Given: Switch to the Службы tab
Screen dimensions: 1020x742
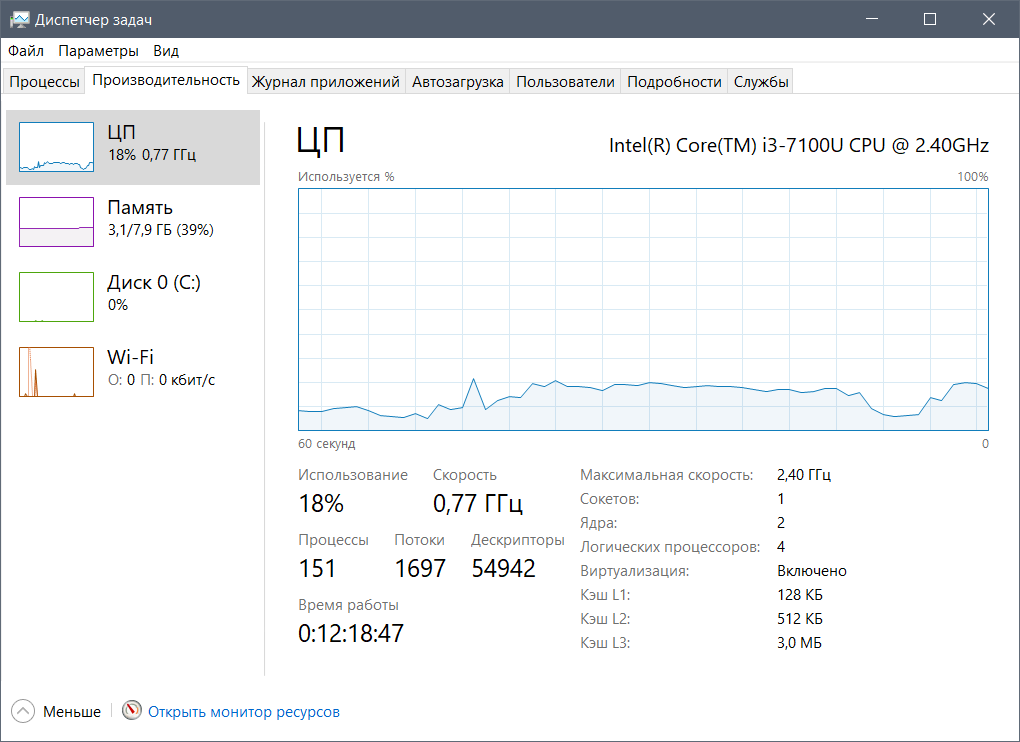Looking at the screenshot, I should click(x=761, y=82).
